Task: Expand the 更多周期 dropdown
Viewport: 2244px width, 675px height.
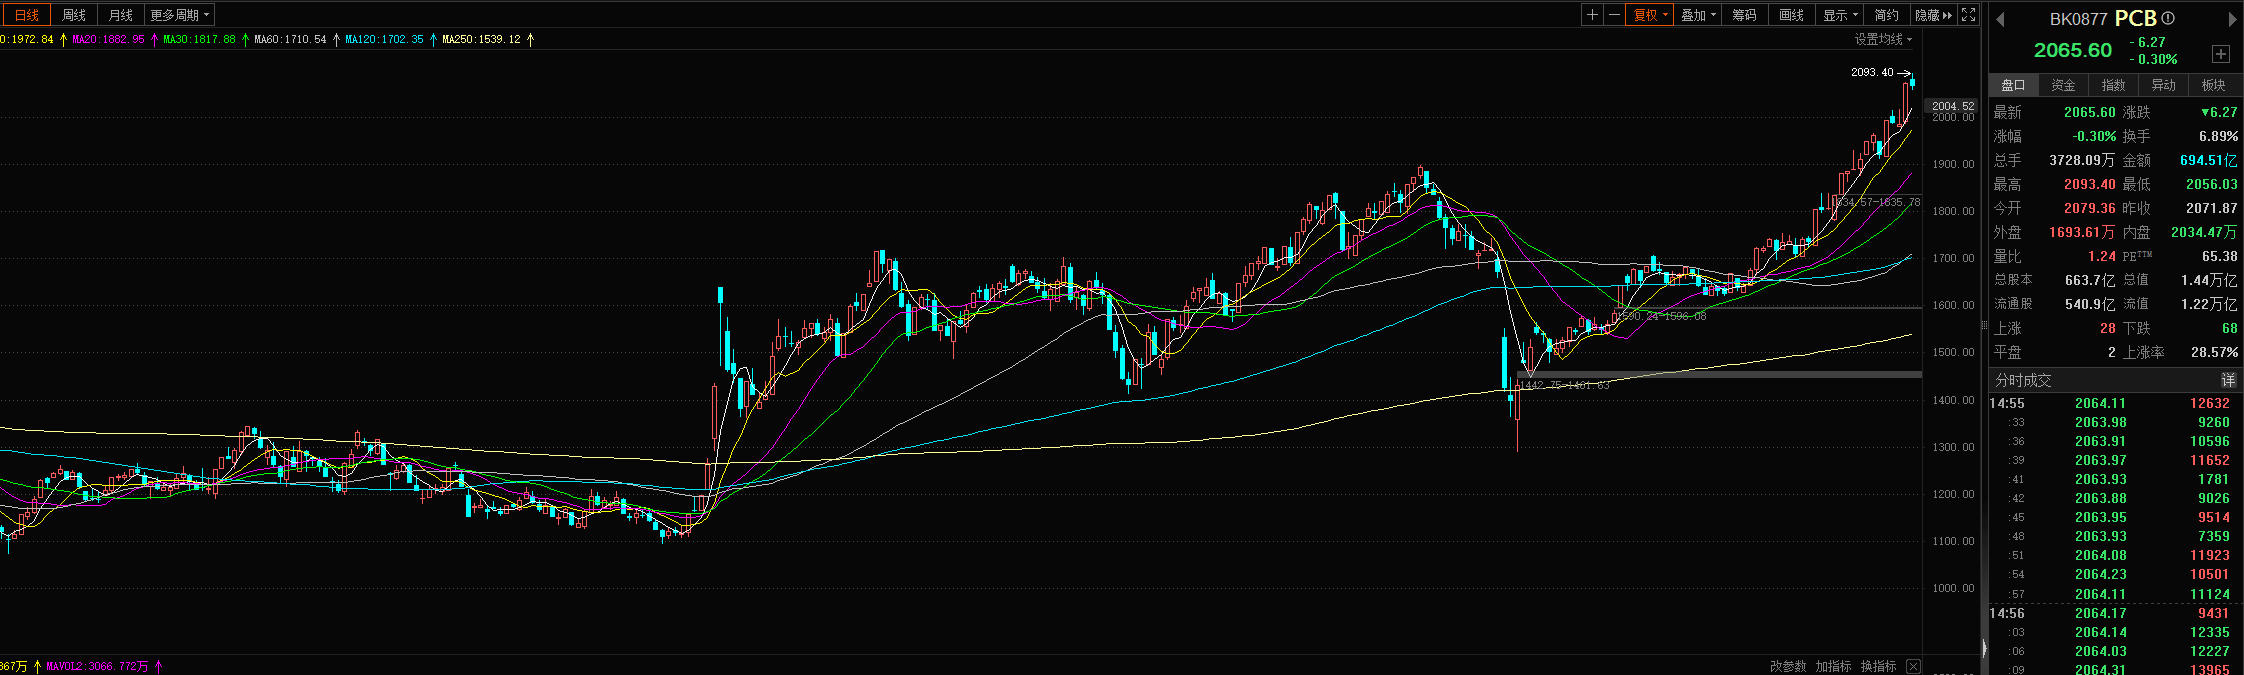Action: [x=179, y=15]
